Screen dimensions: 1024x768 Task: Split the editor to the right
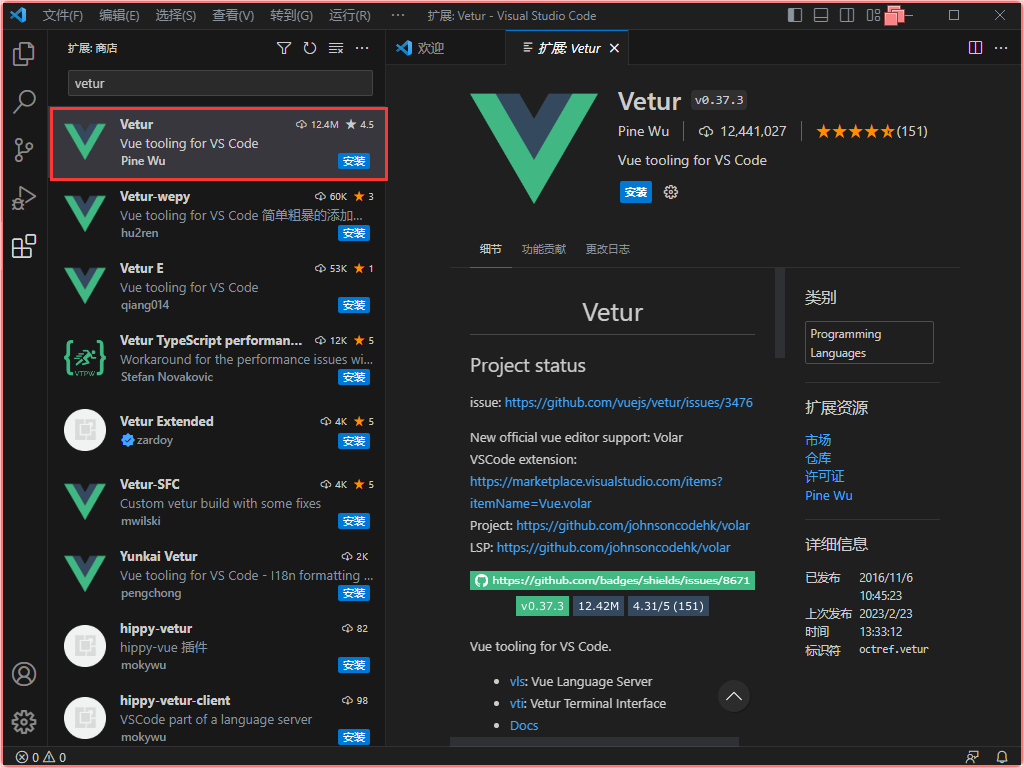click(x=975, y=48)
